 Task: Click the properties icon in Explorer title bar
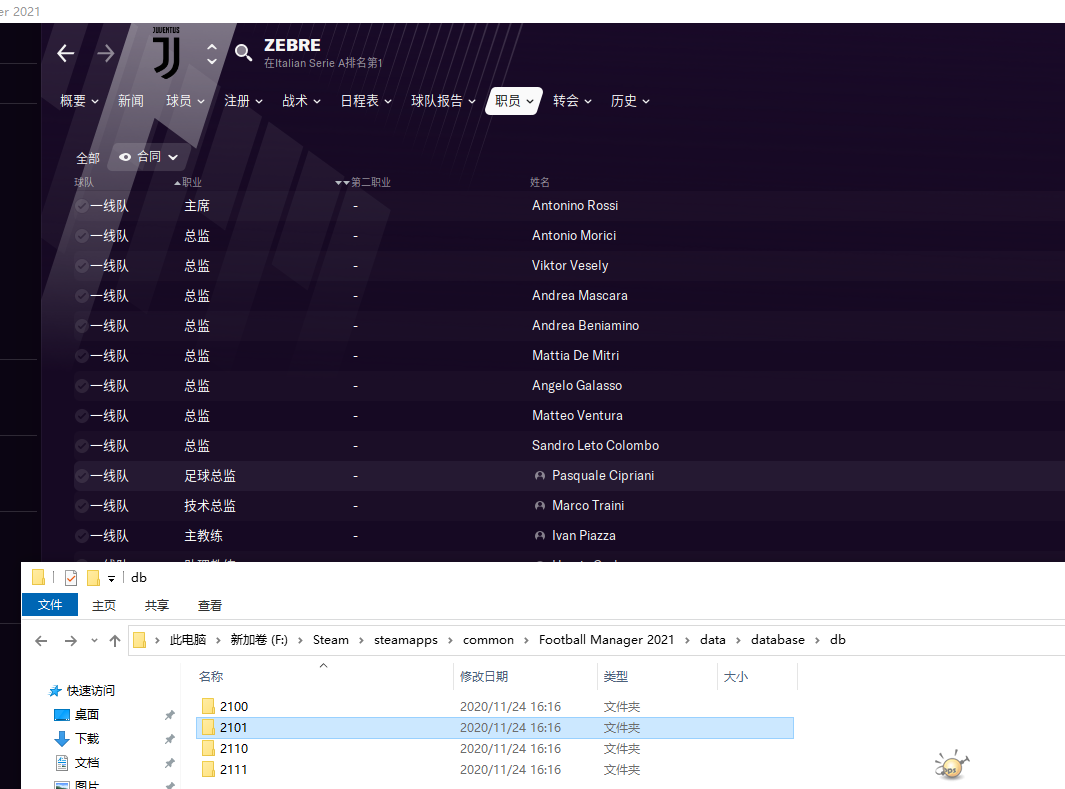click(71, 578)
